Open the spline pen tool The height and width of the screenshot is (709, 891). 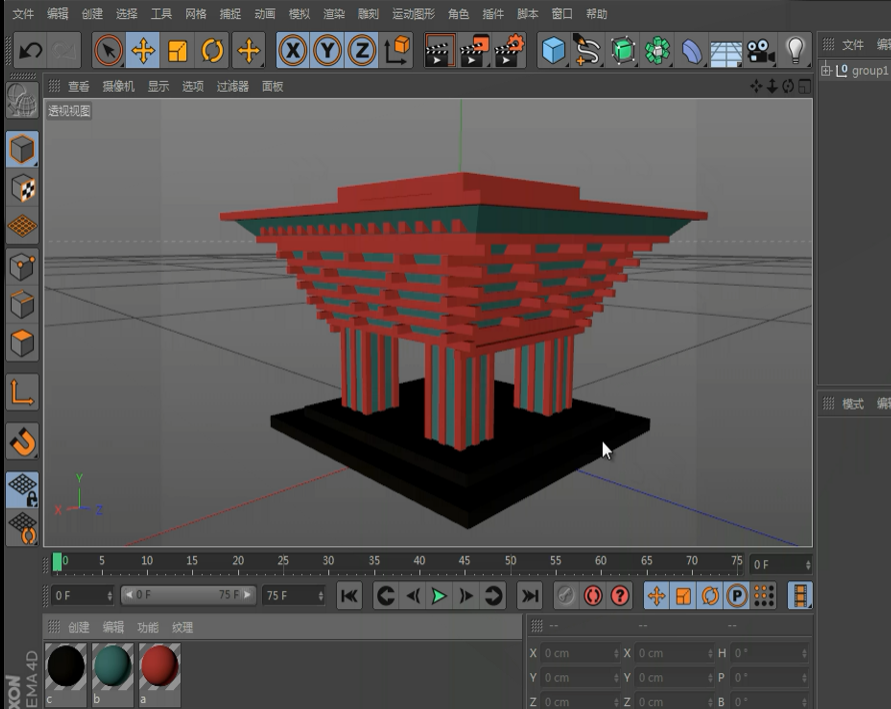coord(588,51)
